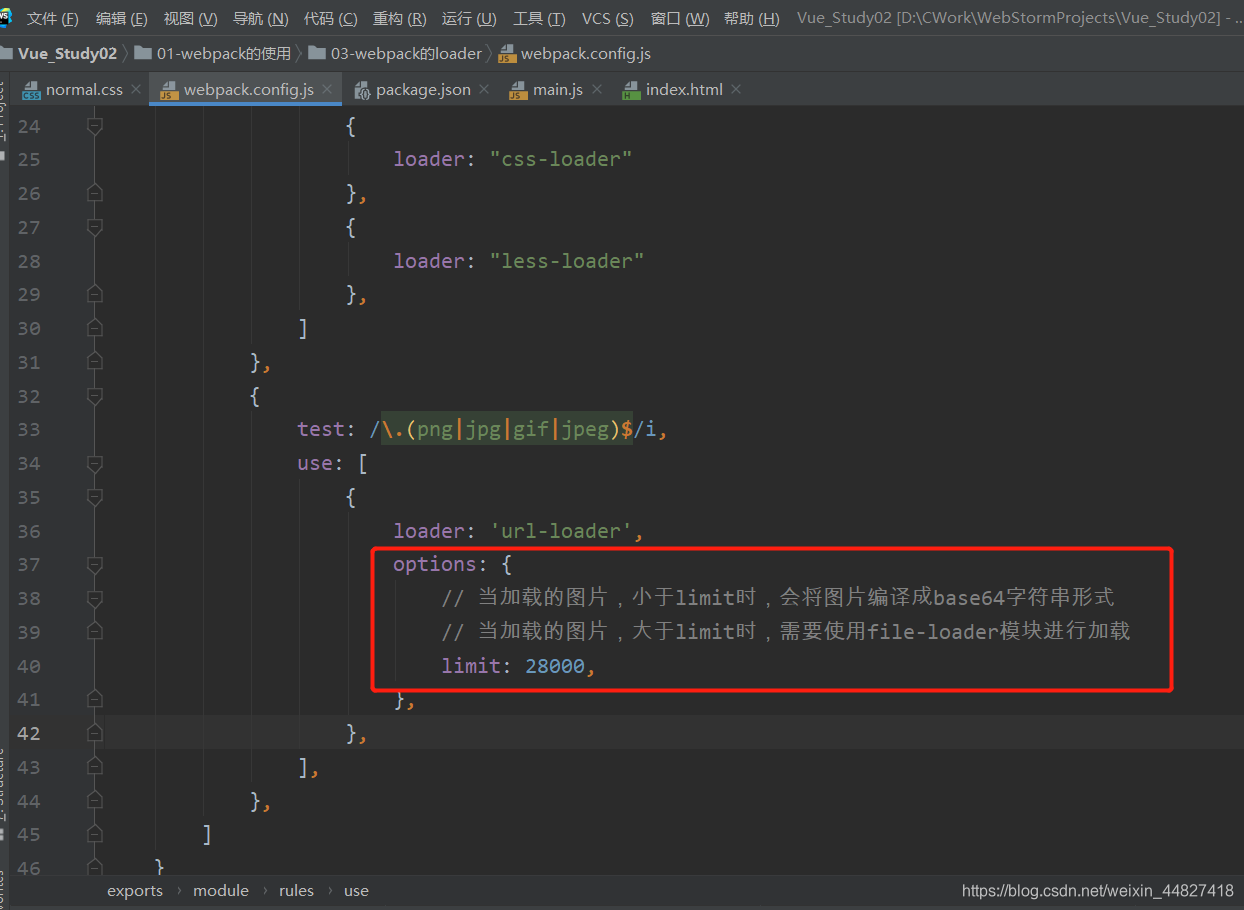Click the JS file icon on webpack.config.js tab
Screen dimensions: 1244x910
pos(168,90)
